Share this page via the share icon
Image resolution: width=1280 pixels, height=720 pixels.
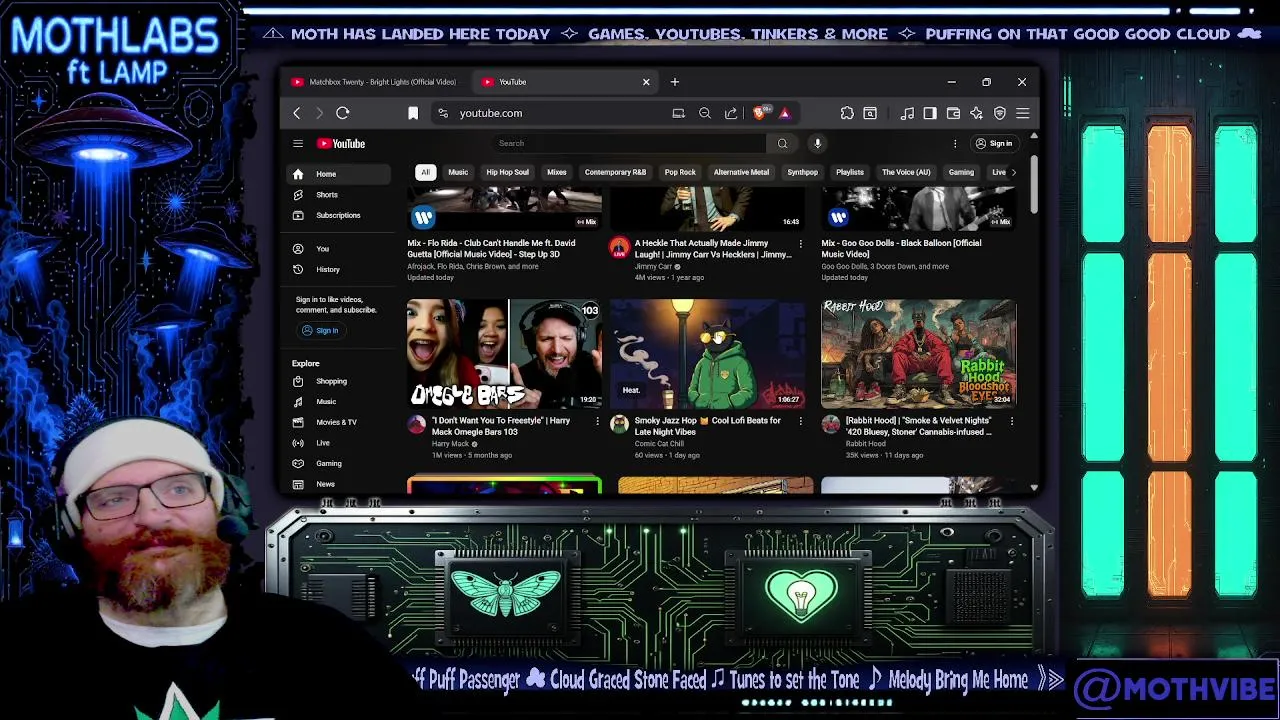pos(731,113)
